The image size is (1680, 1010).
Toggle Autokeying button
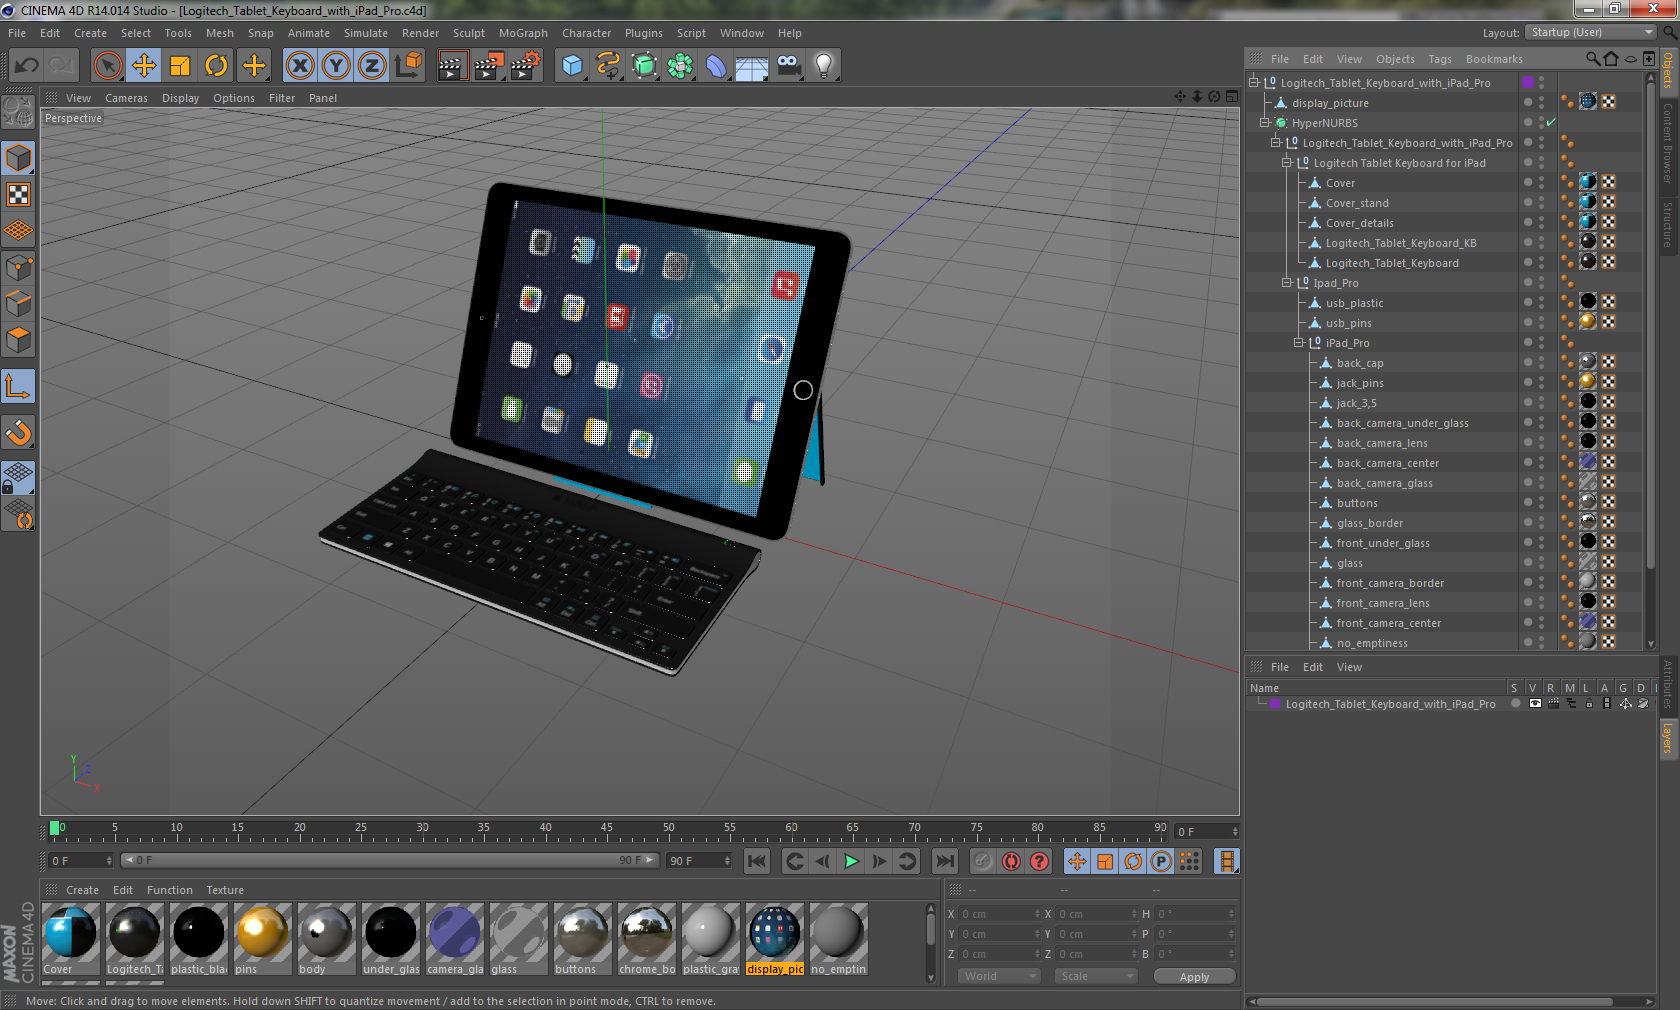click(x=1011, y=861)
